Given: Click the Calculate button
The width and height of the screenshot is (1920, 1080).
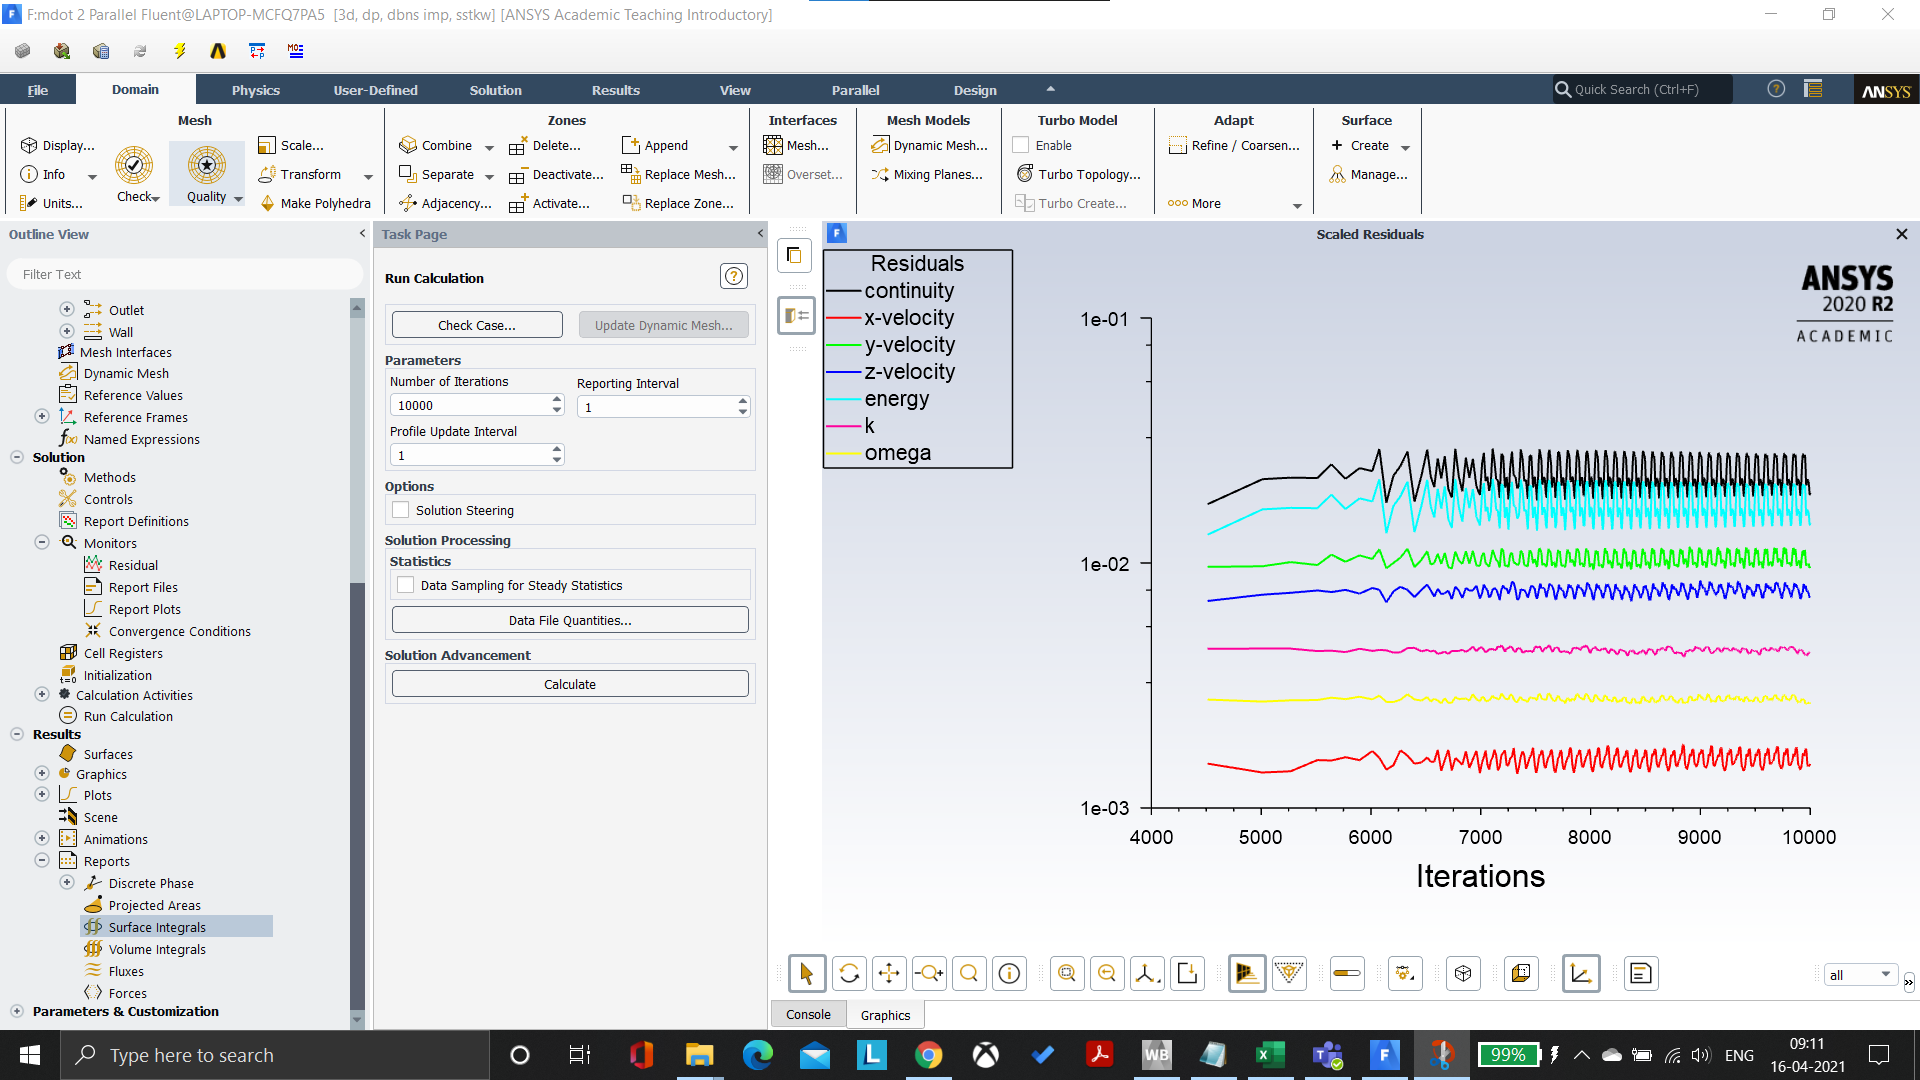Looking at the screenshot, I should coord(570,684).
